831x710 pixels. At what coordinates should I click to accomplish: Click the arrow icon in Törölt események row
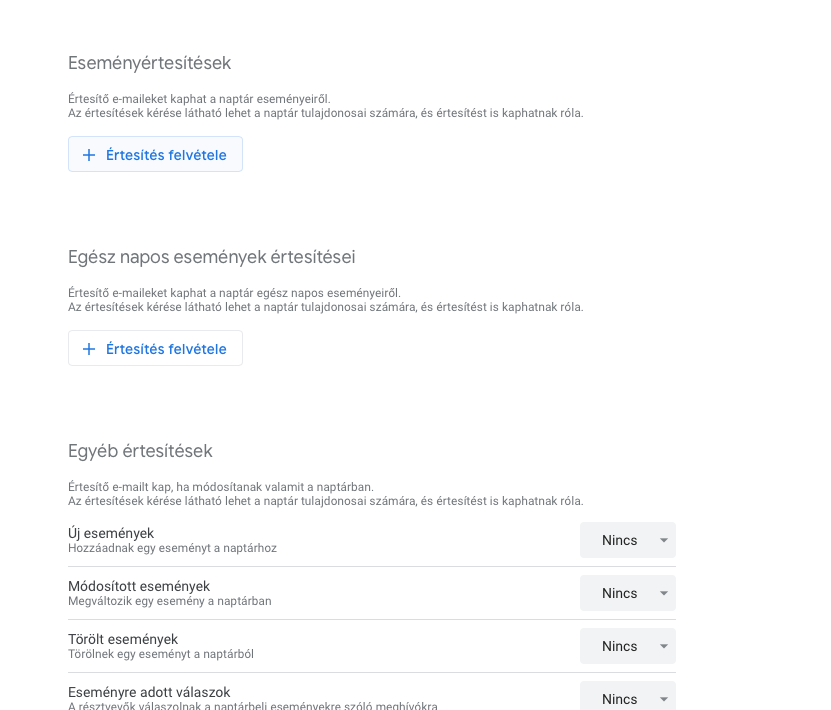pyautogui.click(x=663, y=646)
